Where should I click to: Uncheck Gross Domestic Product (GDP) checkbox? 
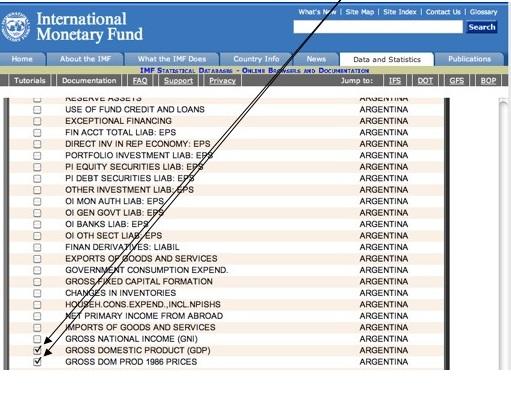coord(37,350)
